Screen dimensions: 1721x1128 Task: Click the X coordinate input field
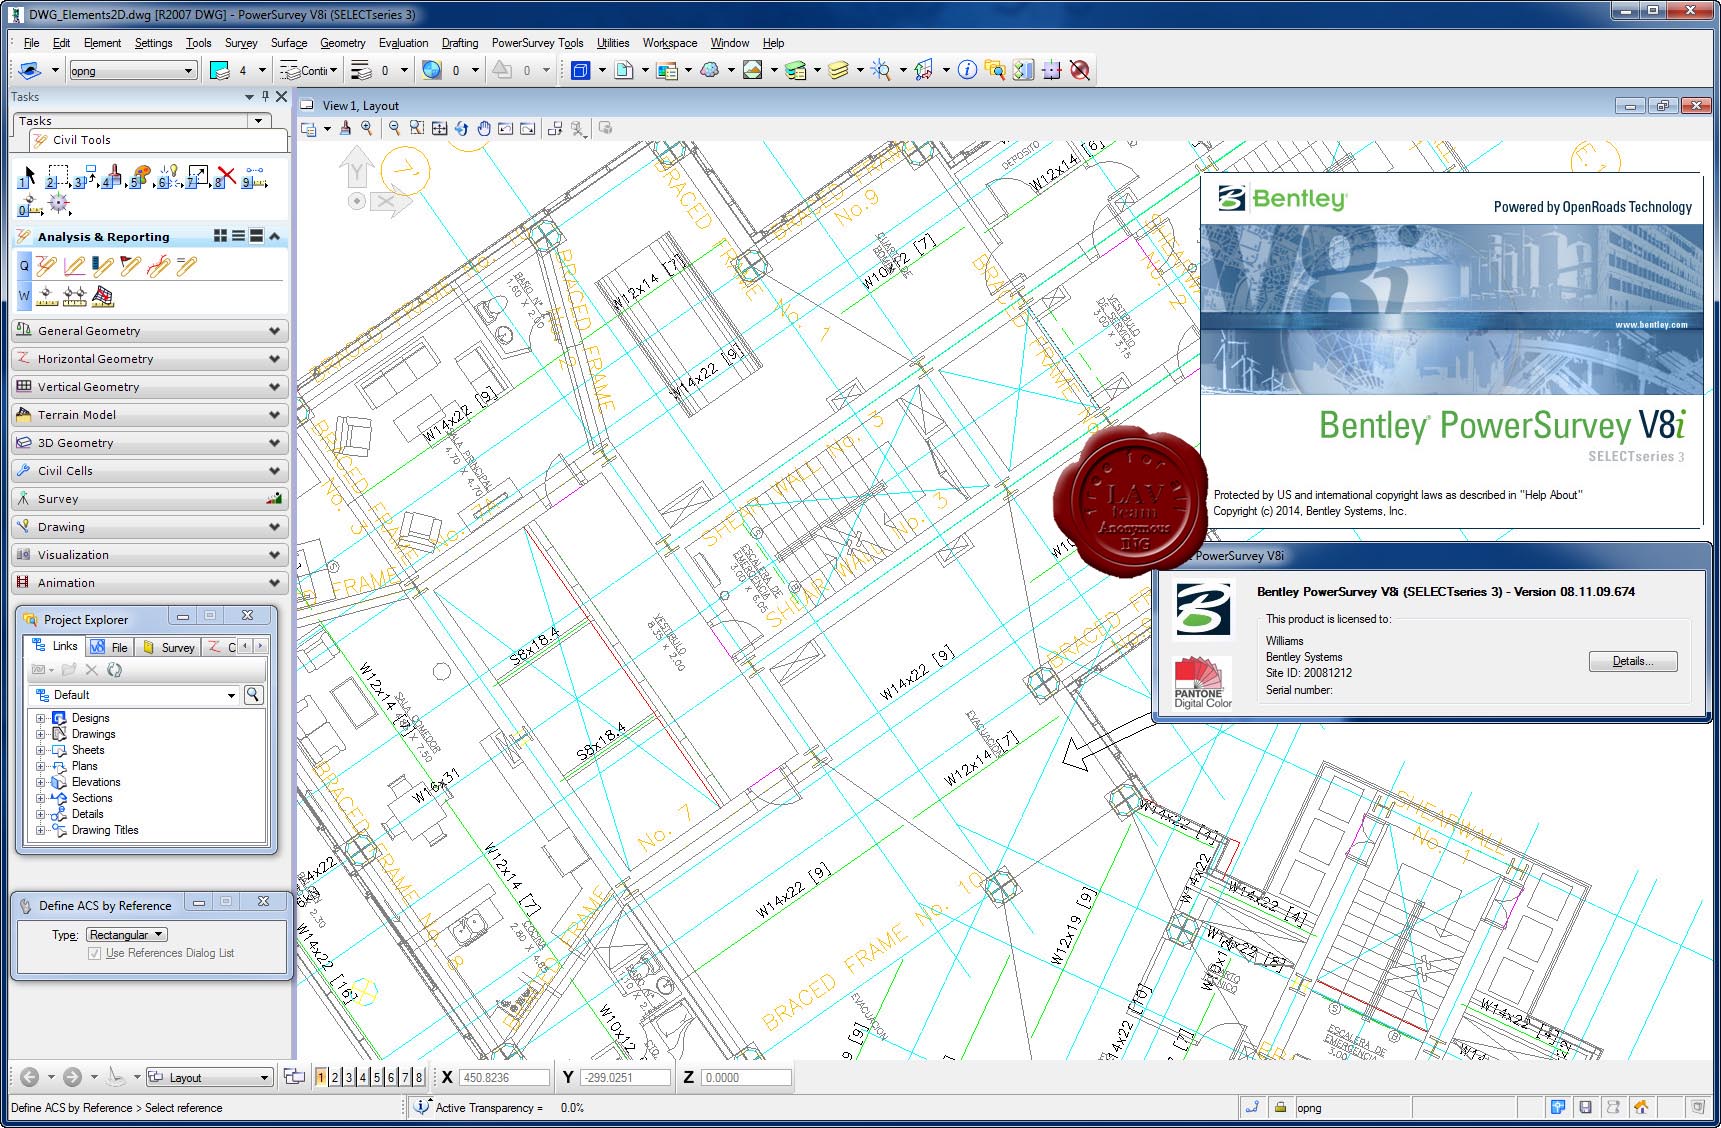click(504, 1077)
